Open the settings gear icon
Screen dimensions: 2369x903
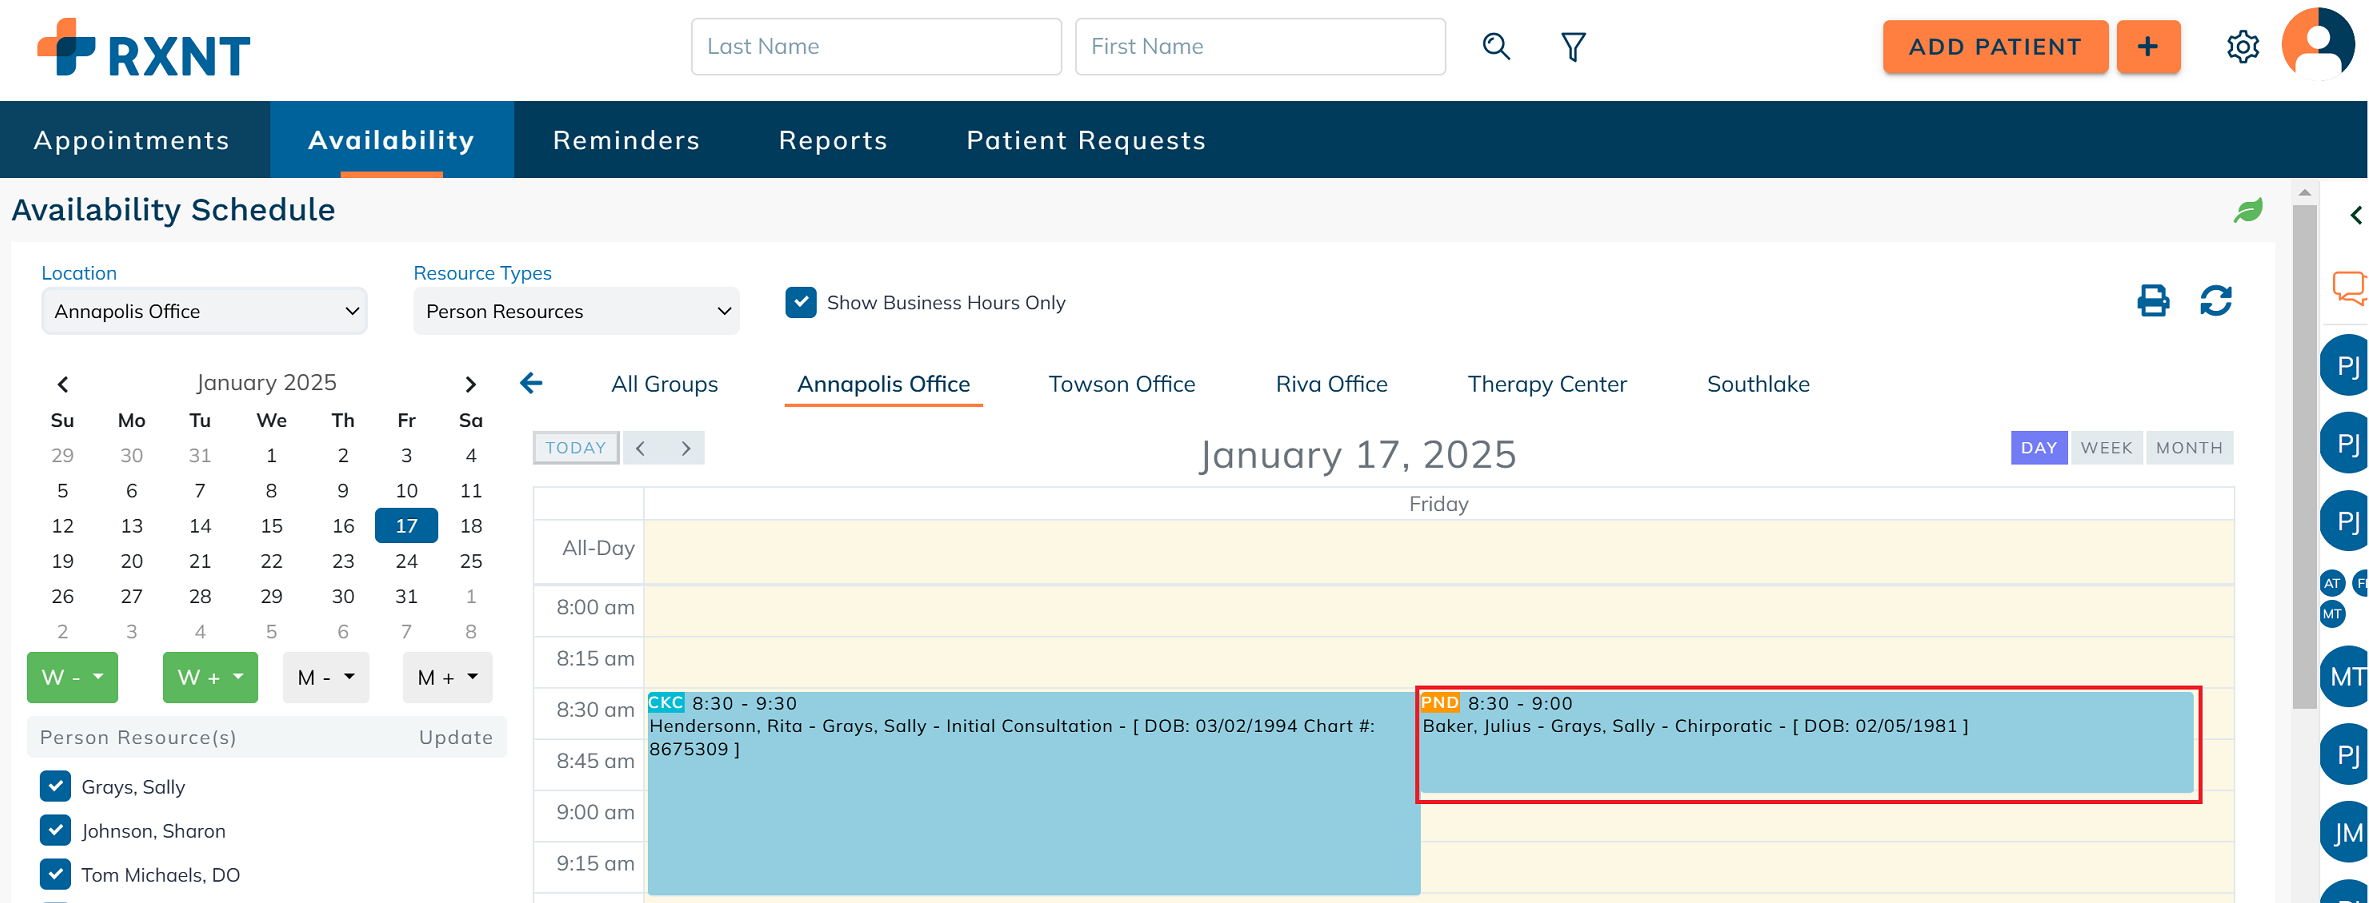click(x=2242, y=47)
